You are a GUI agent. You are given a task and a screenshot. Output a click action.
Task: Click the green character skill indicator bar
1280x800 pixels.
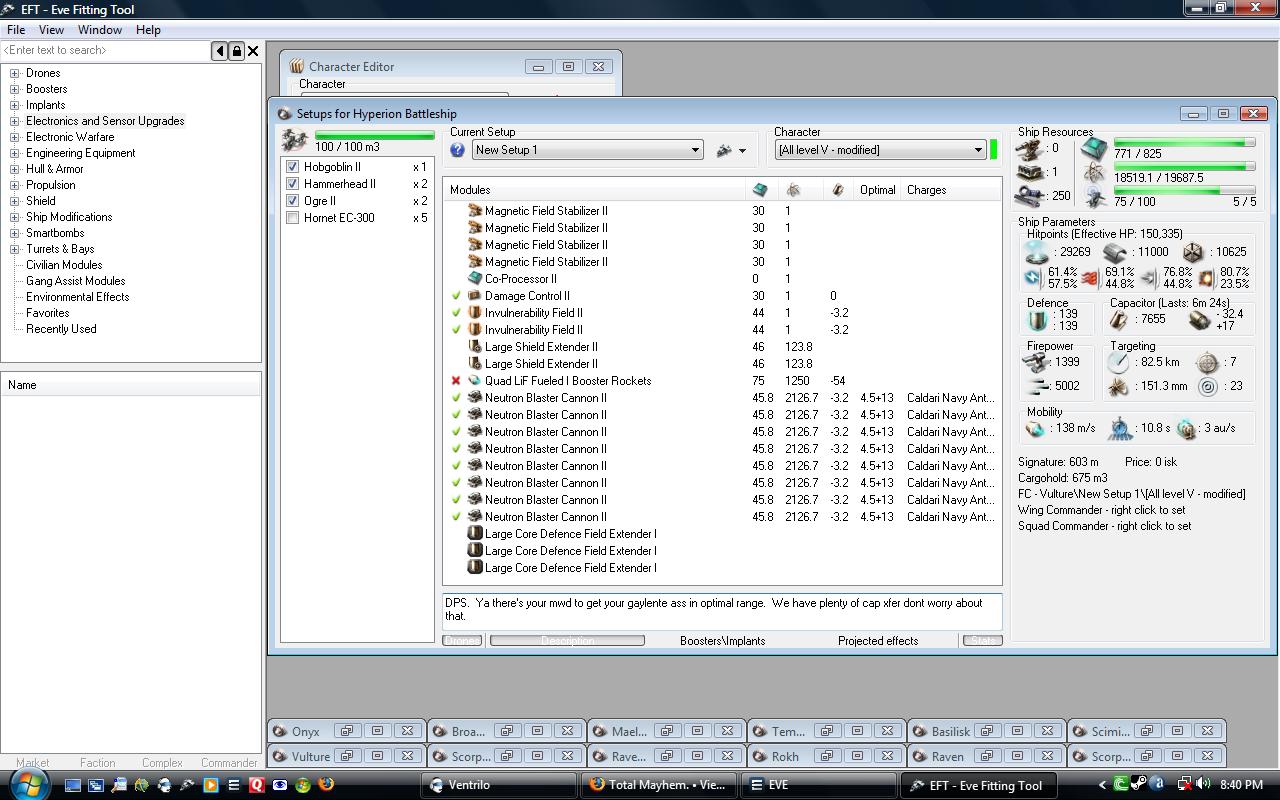click(x=993, y=150)
